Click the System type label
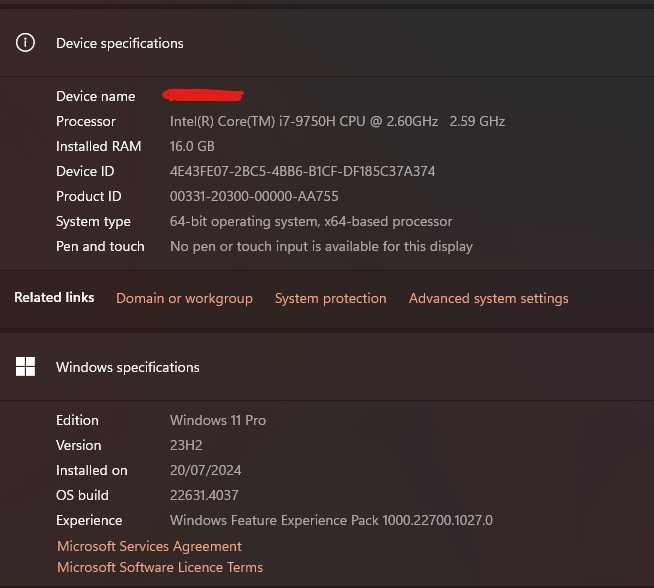 pyautogui.click(x=93, y=221)
